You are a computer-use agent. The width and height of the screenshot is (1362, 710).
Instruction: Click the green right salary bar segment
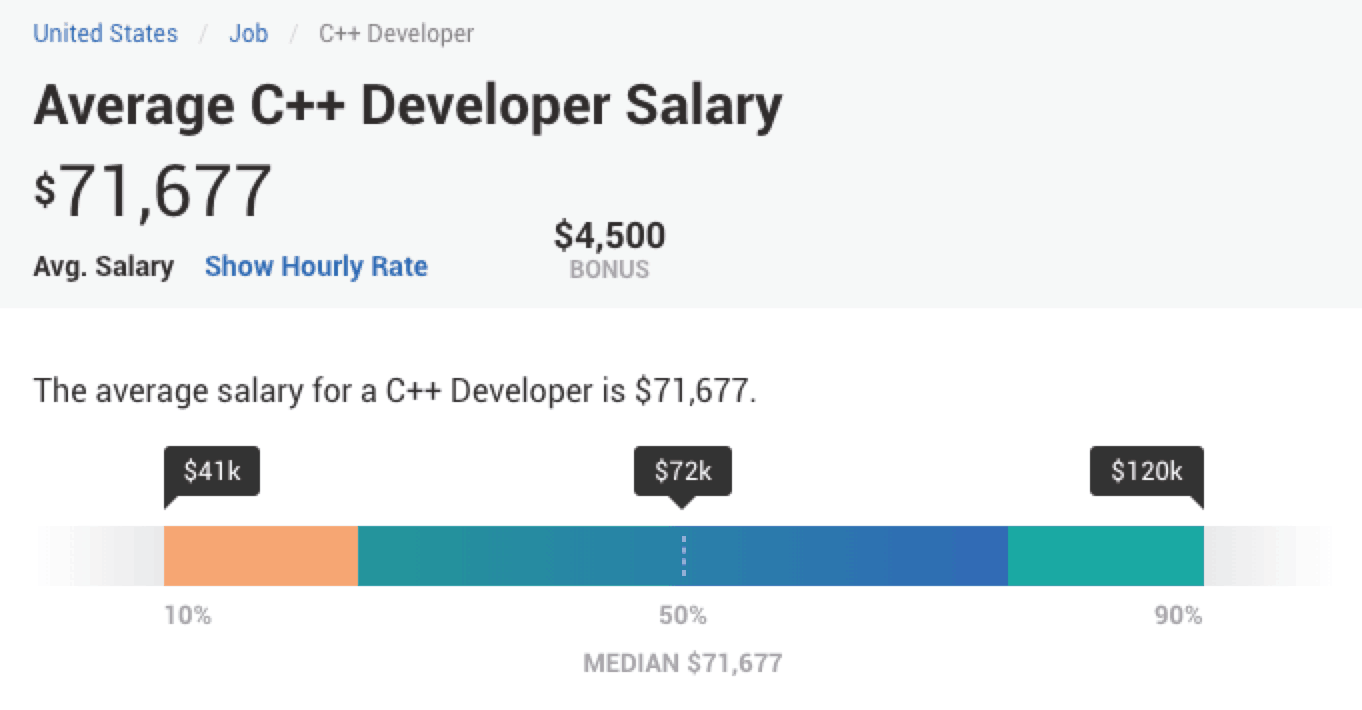[x=1105, y=555]
